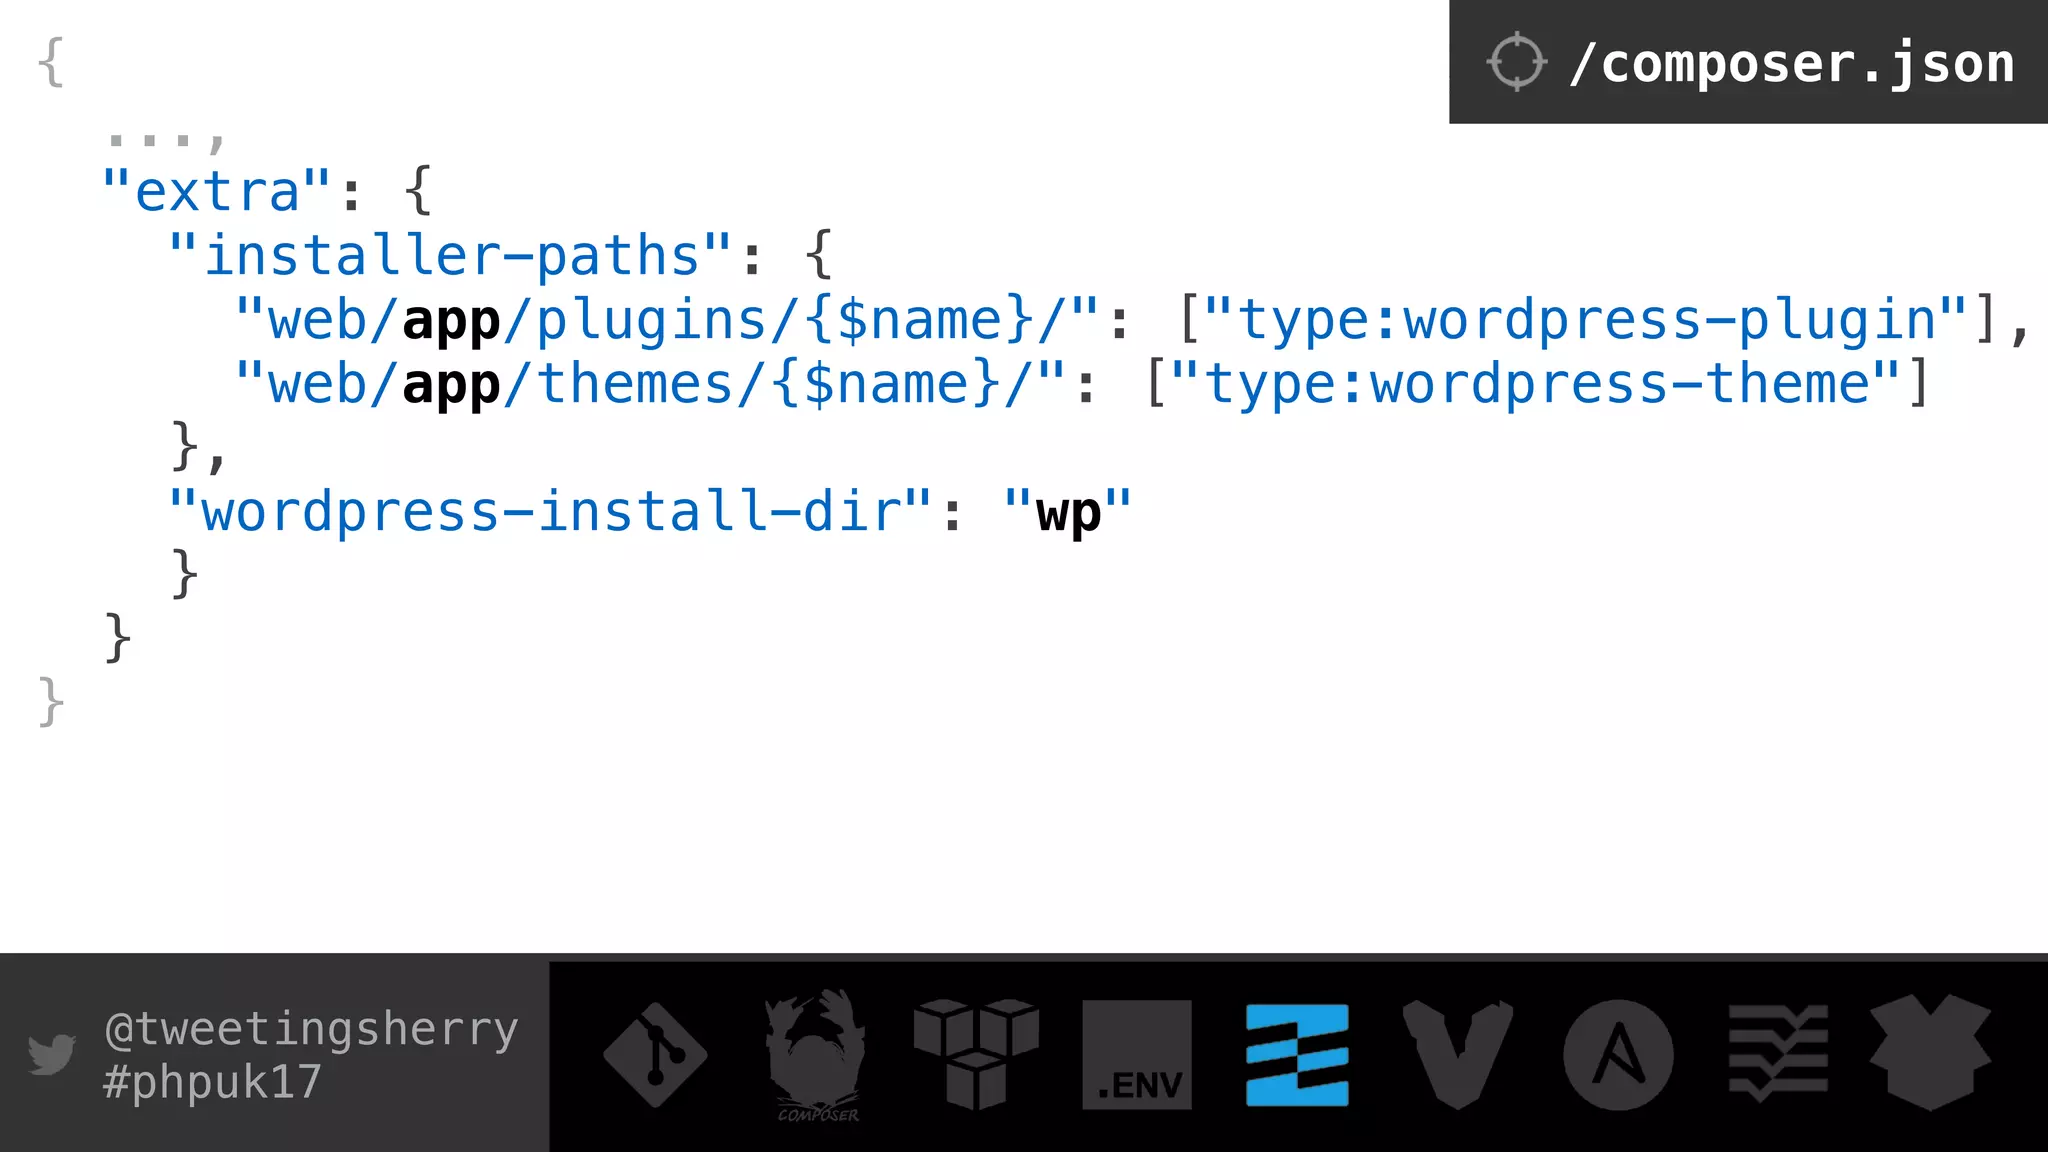Click the "type:wordpress-plugin" value
Screen dimensions: 2048x1152
[x=1586, y=321]
